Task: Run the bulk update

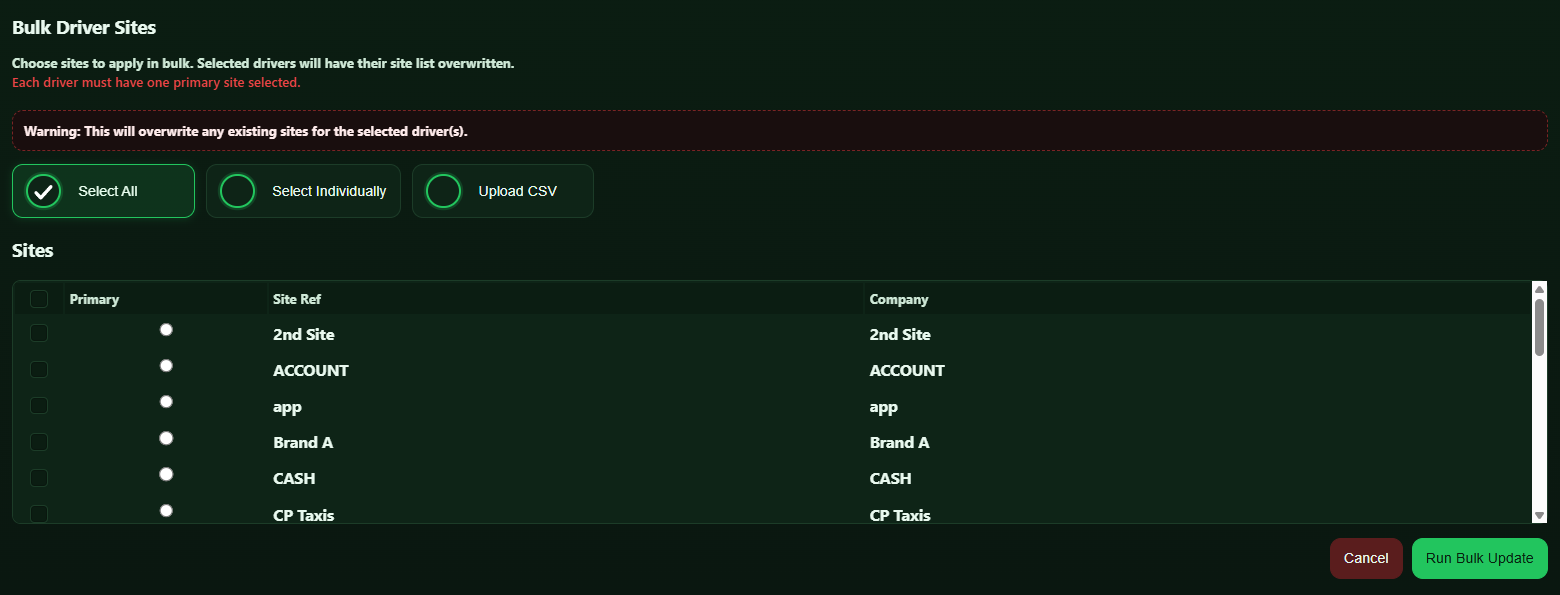Action: (x=1479, y=558)
